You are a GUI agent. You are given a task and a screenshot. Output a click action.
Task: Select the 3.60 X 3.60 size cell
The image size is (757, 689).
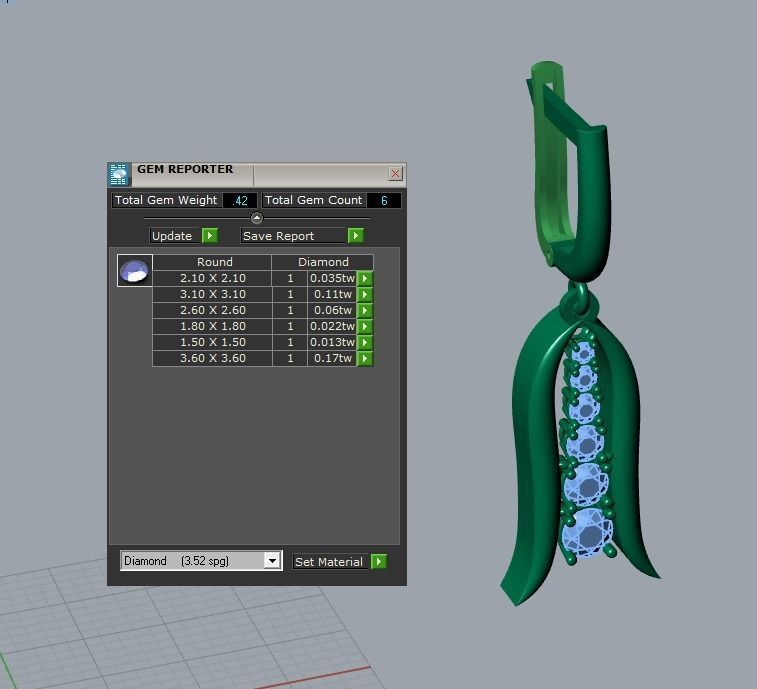[x=212, y=358]
